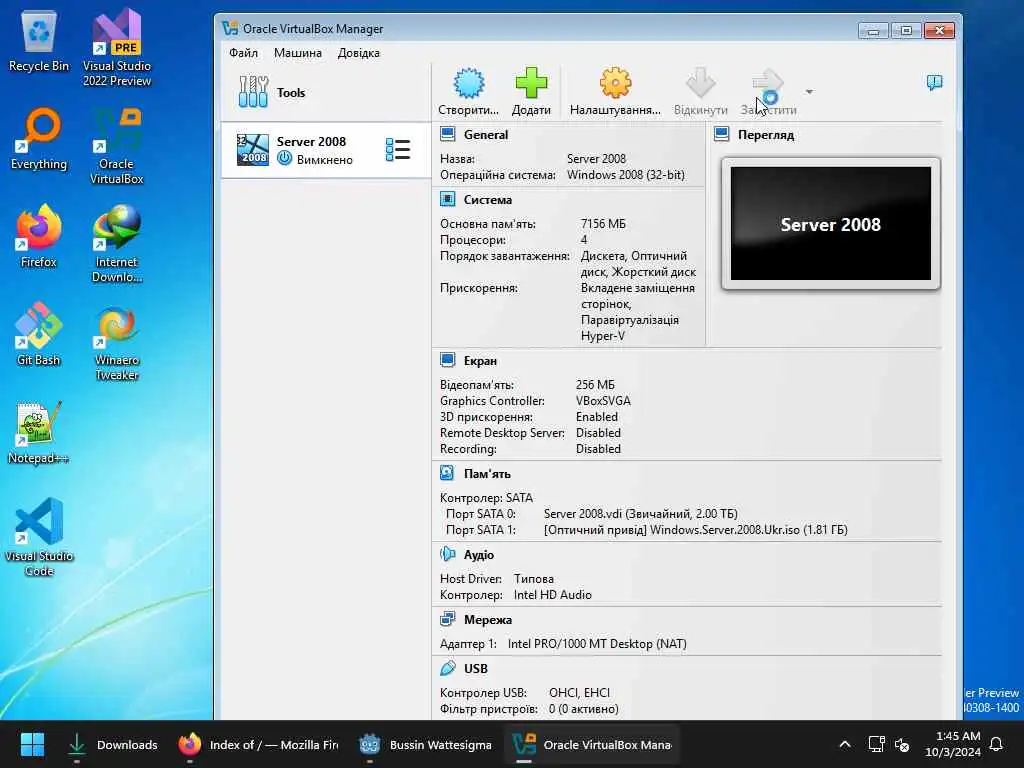Click the Аудіо section header
1024x768 pixels.
coord(479,554)
